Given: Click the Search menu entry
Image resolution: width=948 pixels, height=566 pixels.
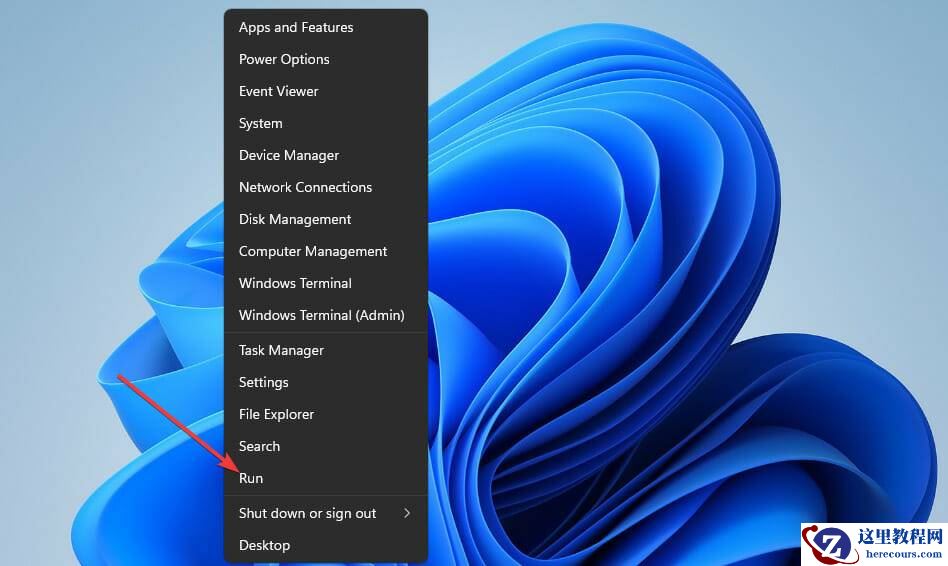Looking at the screenshot, I should 326,447.
